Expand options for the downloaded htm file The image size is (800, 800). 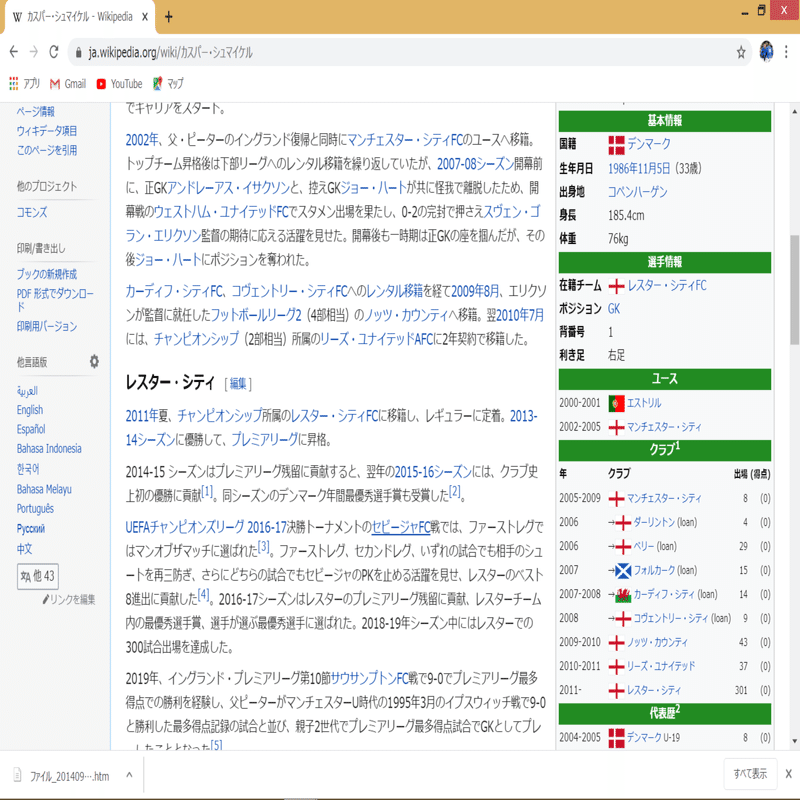pos(127,773)
